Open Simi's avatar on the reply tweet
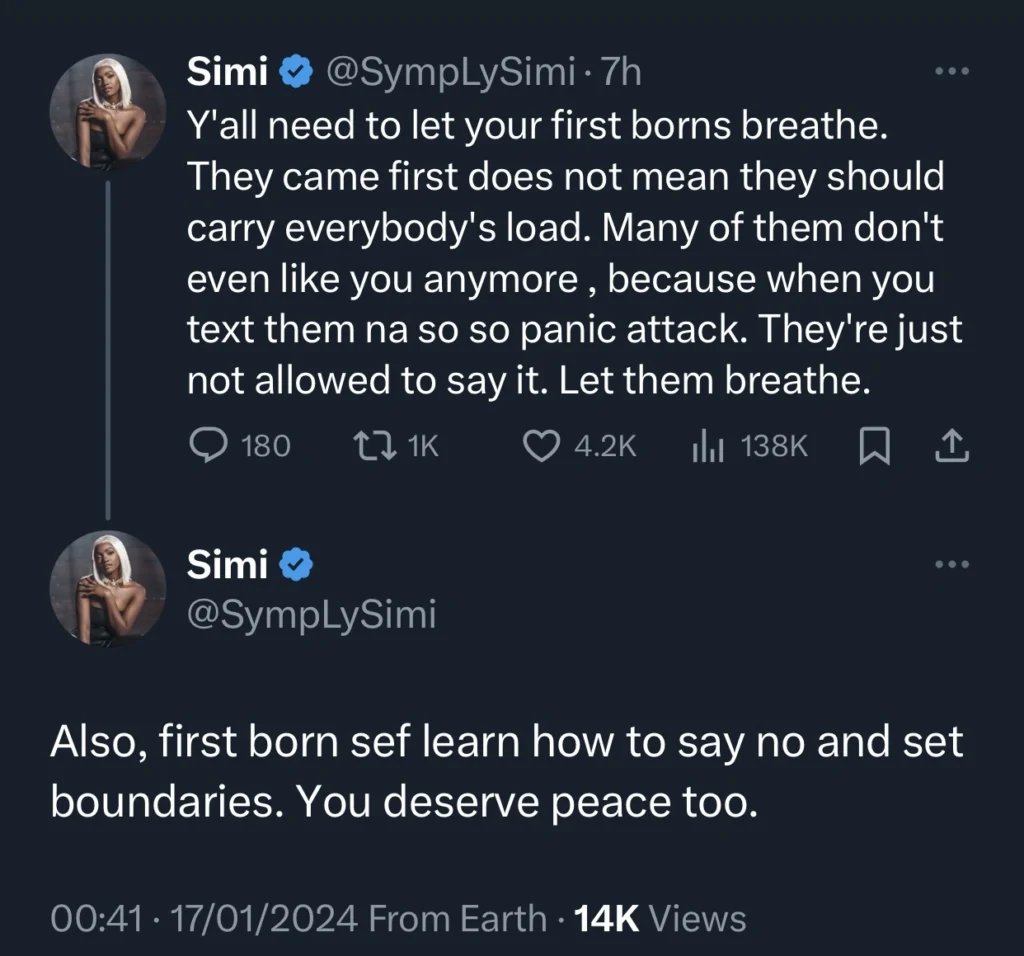1024x956 pixels. pos(107,587)
